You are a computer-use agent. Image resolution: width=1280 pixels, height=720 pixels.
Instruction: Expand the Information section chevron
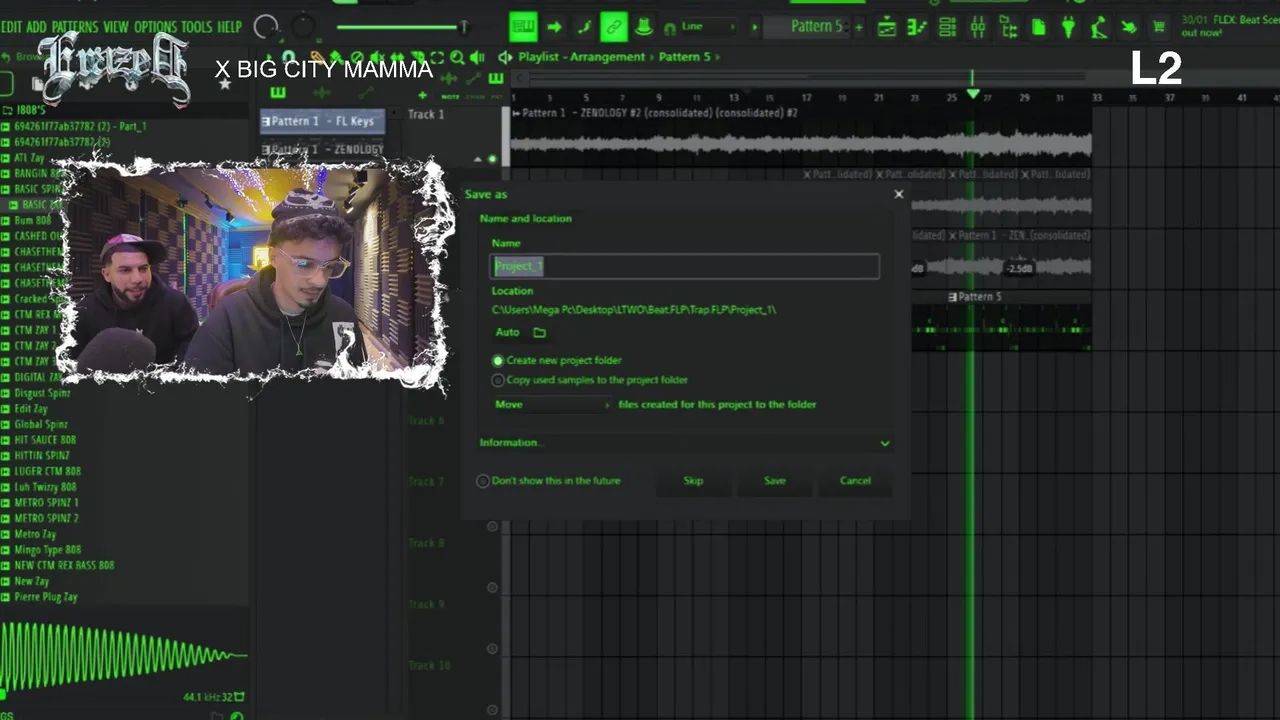click(x=884, y=443)
